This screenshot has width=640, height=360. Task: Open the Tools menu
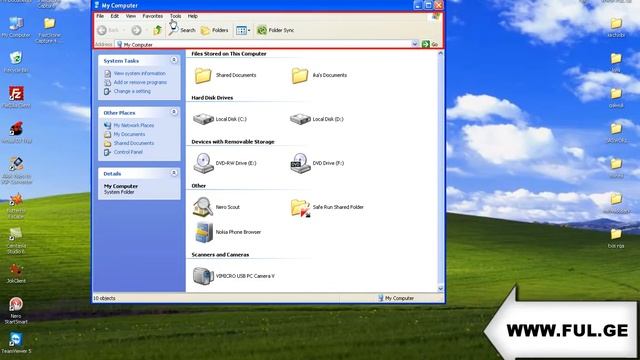[176, 16]
